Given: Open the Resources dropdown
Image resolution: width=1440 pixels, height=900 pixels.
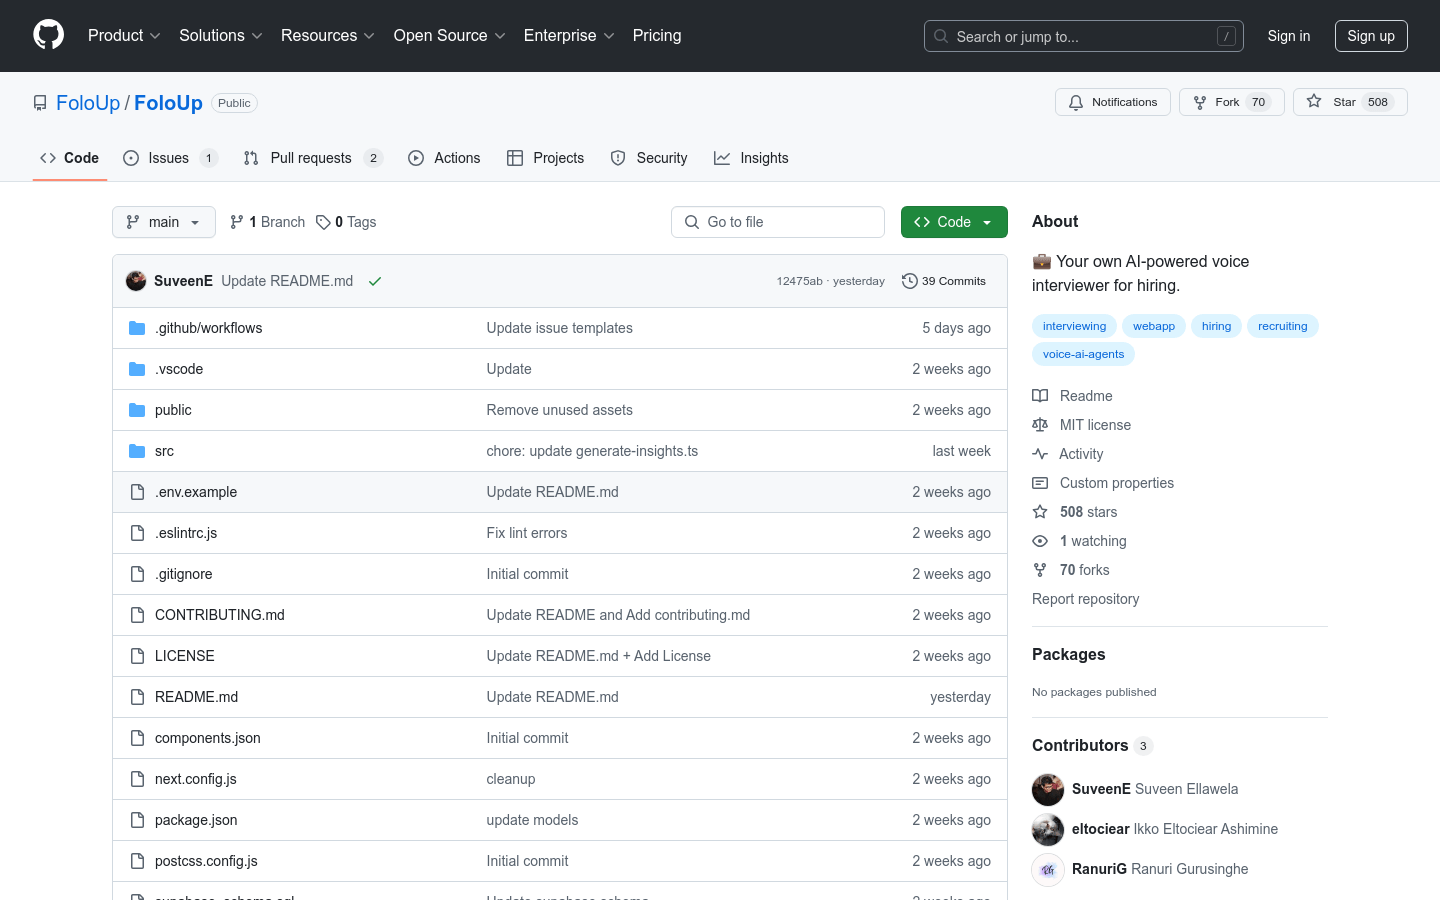Looking at the screenshot, I should 328,35.
